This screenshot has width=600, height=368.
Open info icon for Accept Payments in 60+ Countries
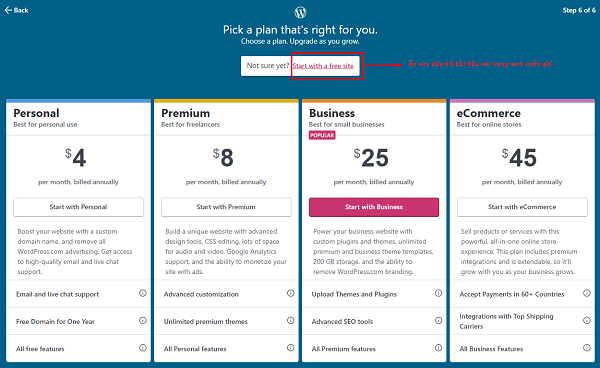[x=587, y=293]
